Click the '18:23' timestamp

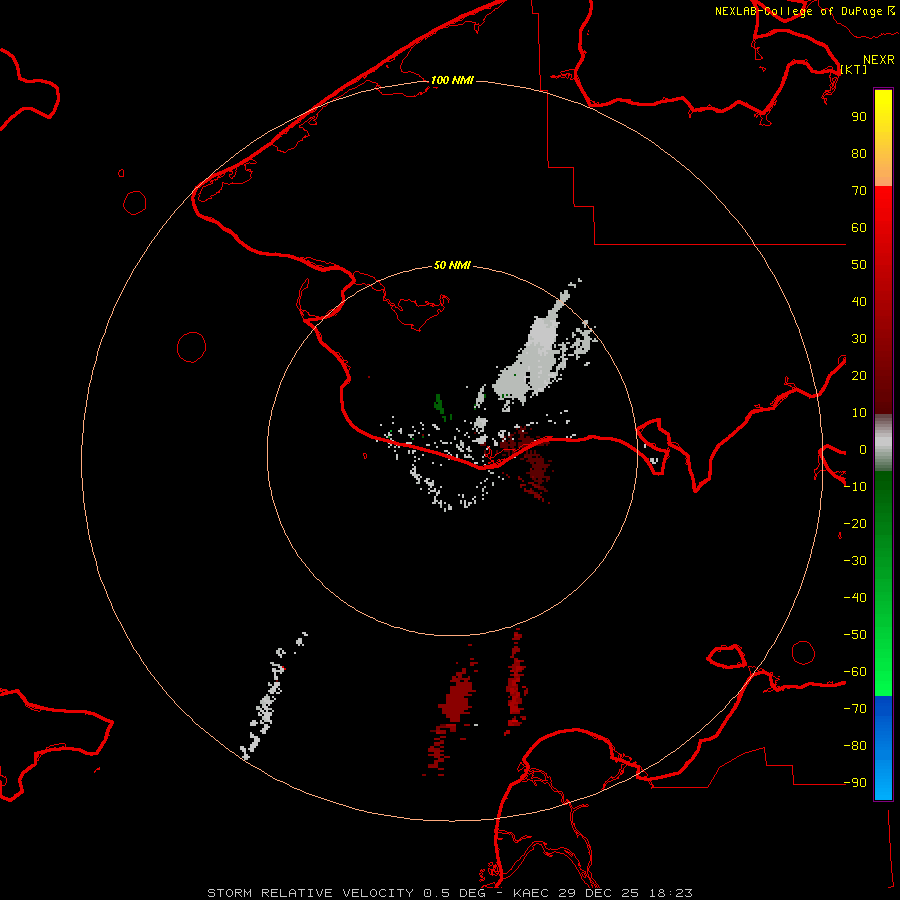point(670,893)
